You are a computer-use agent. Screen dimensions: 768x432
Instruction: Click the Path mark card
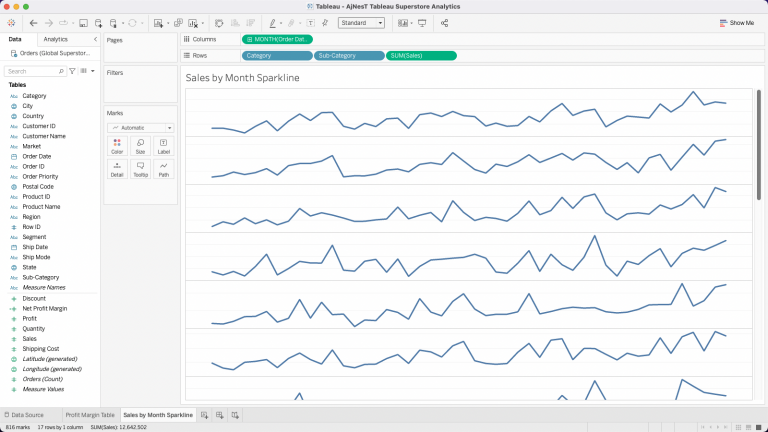[x=163, y=168]
